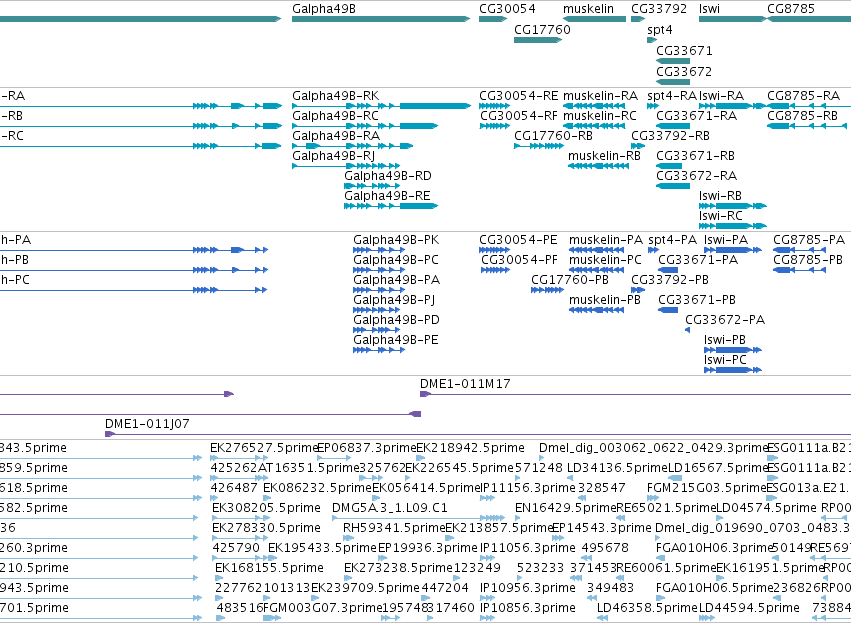Select the CG30054 gene label
This screenshot has height=623, width=851.
coord(507,9)
